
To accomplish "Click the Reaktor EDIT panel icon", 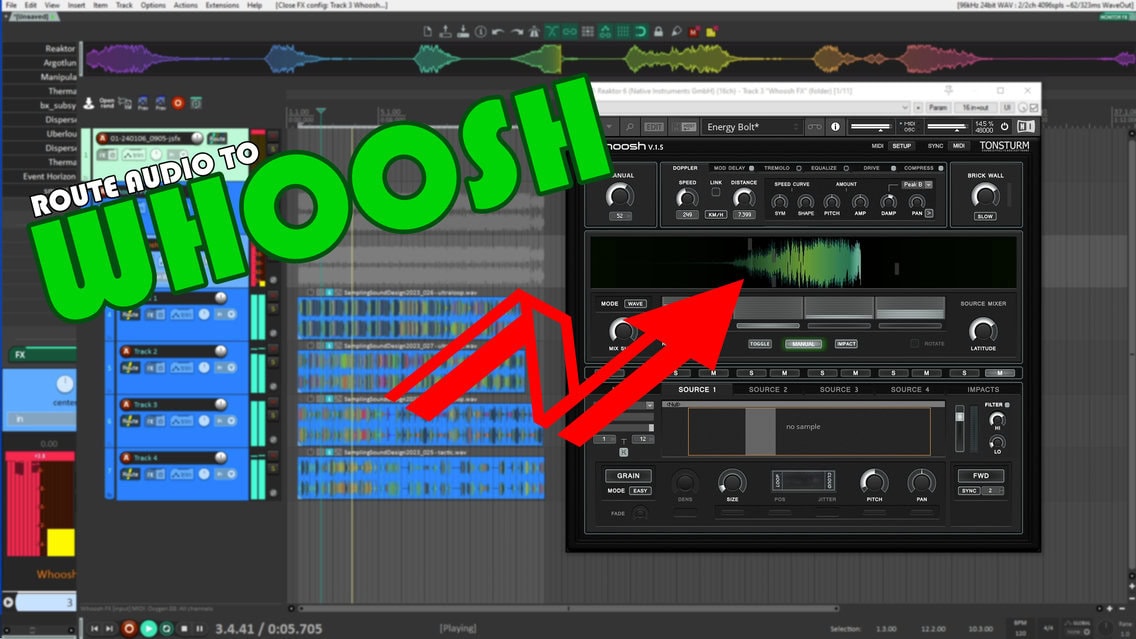I will [x=654, y=127].
